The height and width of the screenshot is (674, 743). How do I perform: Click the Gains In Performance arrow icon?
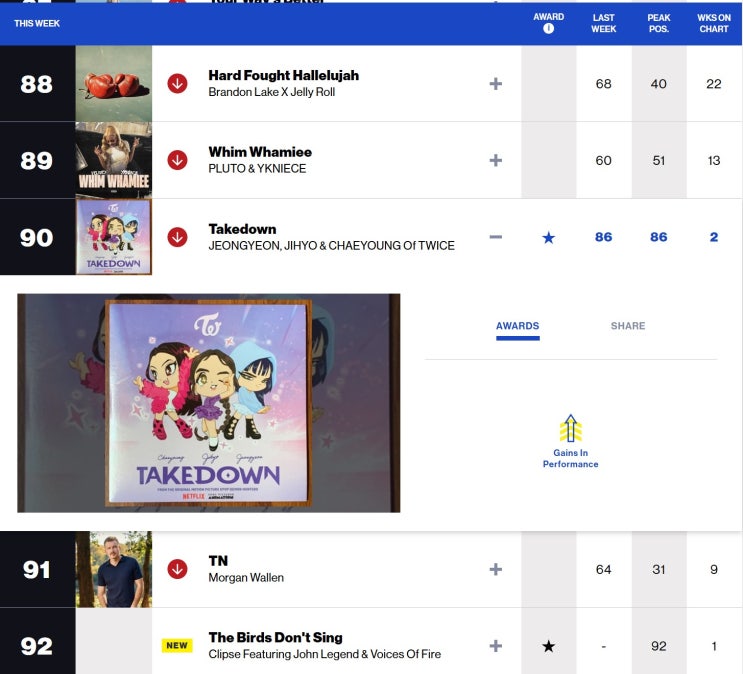point(571,428)
